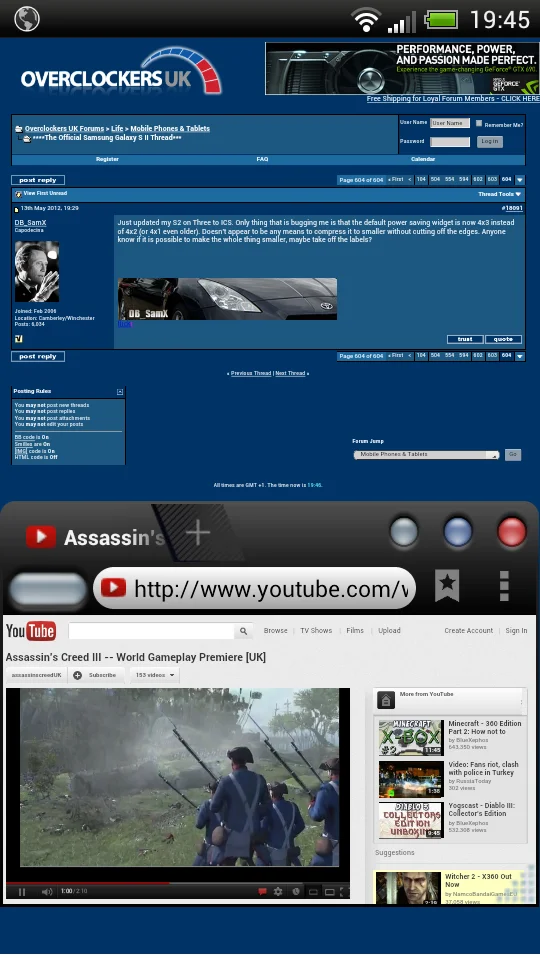Viewport: 540px width, 960px height.
Task: Click the grey round window button
Action: point(404,531)
